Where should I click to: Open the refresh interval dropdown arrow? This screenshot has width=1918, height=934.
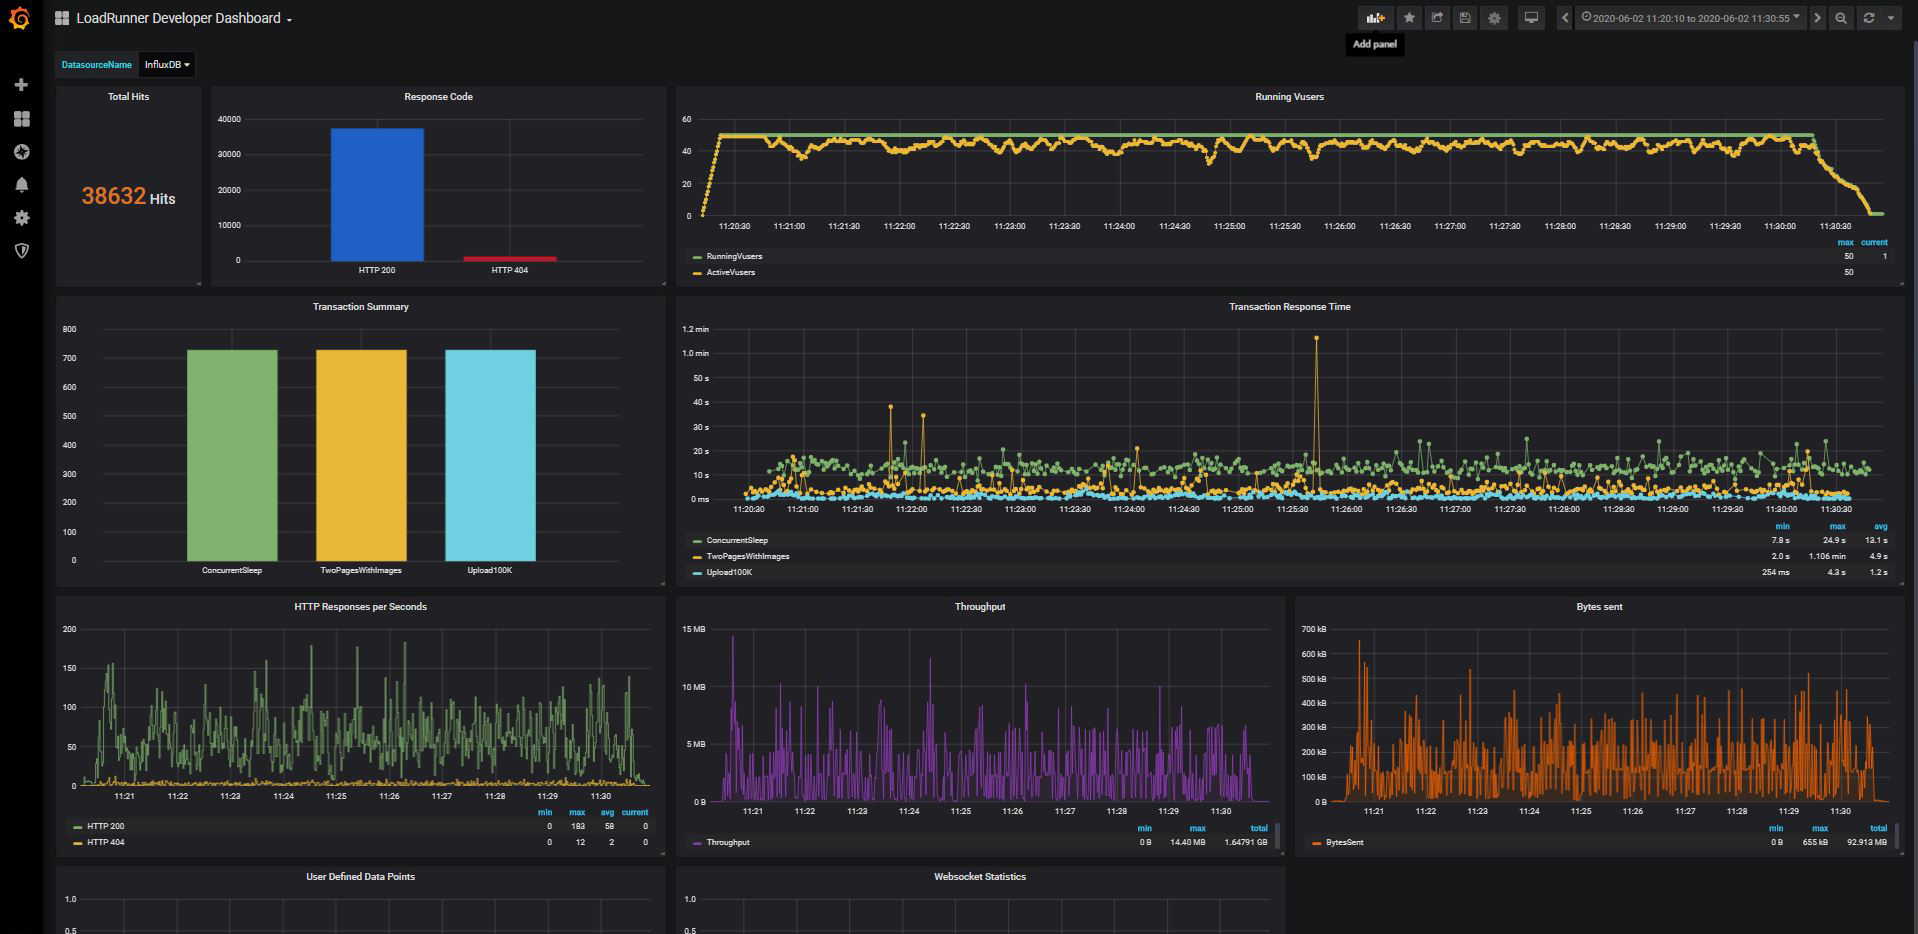1890,18
